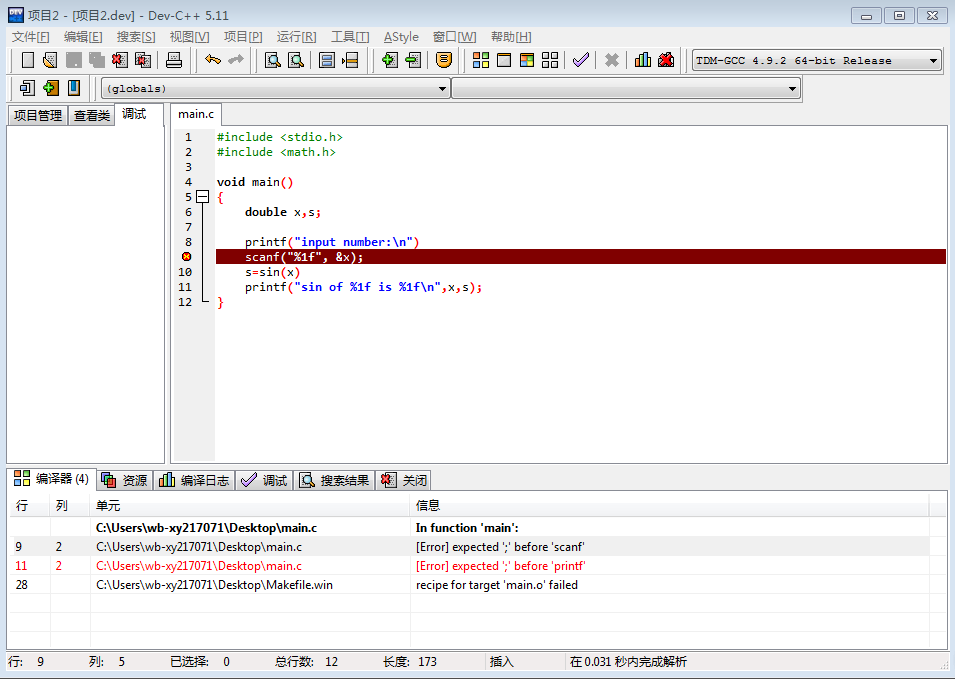
Task: Open the 文件[F] menu
Action: point(30,37)
